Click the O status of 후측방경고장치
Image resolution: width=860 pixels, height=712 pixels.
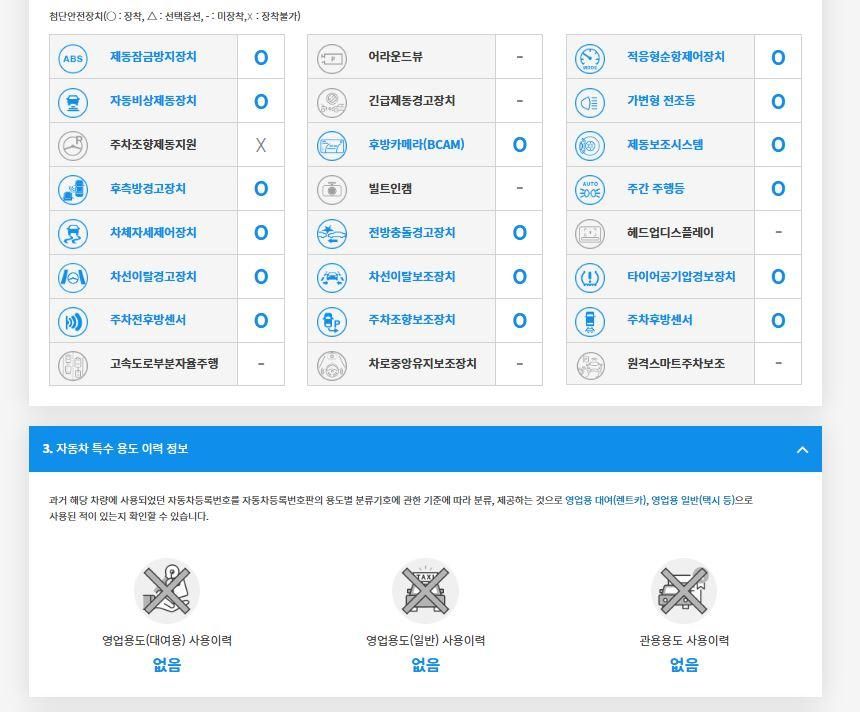coord(261,189)
